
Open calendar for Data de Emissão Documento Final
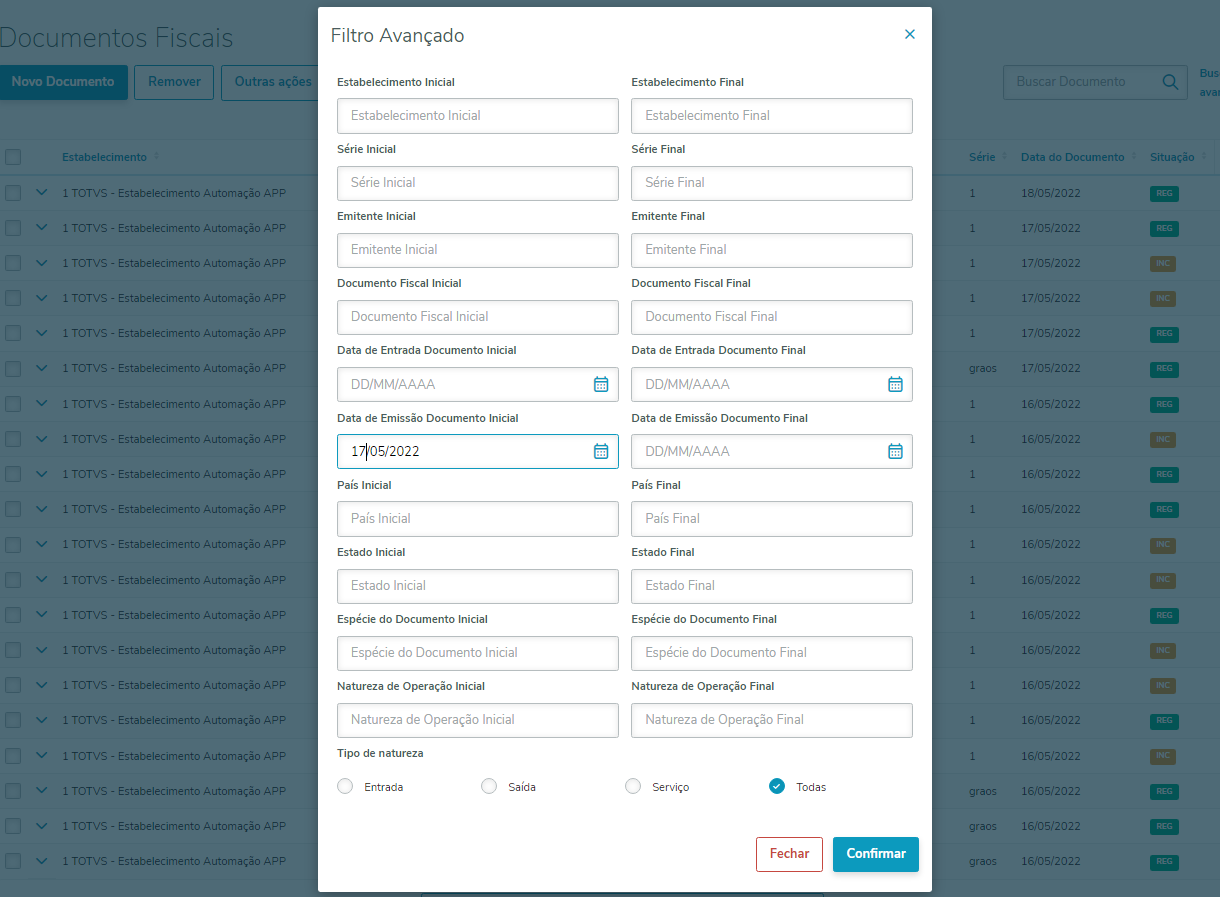895,451
